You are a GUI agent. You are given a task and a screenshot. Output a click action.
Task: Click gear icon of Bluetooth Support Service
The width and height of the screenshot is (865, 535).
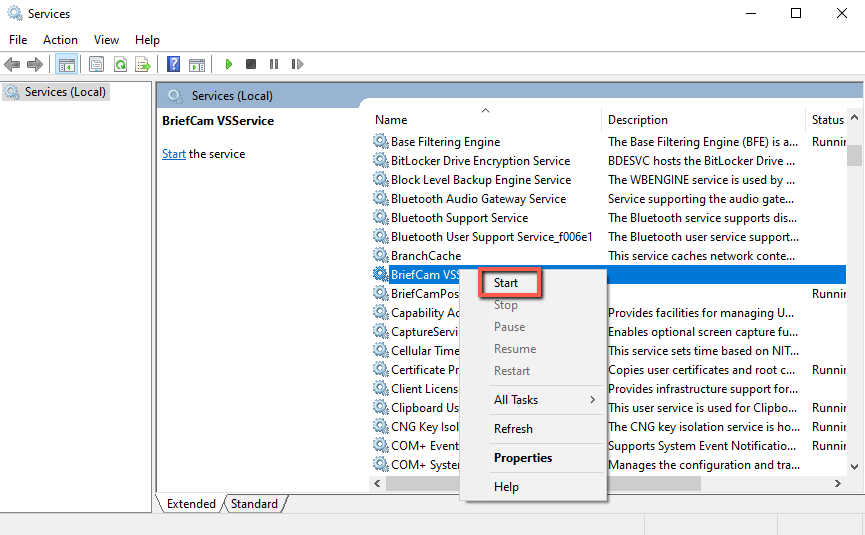[x=381, y=217]
